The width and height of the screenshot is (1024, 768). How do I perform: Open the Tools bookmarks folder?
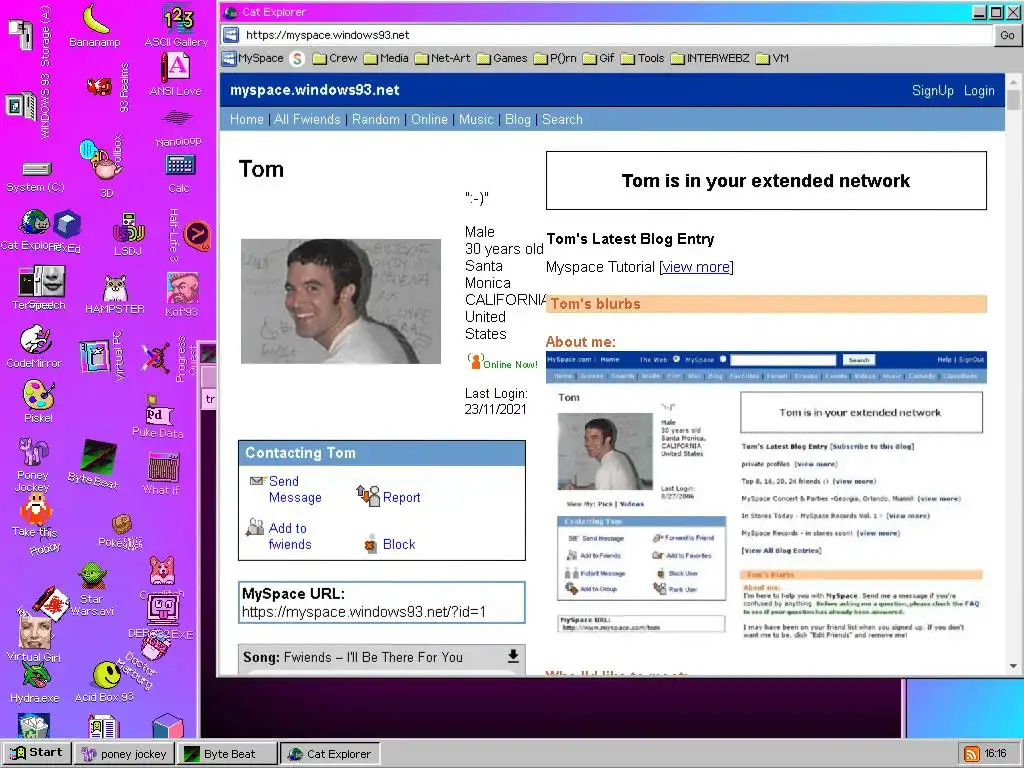click(643, 58)
